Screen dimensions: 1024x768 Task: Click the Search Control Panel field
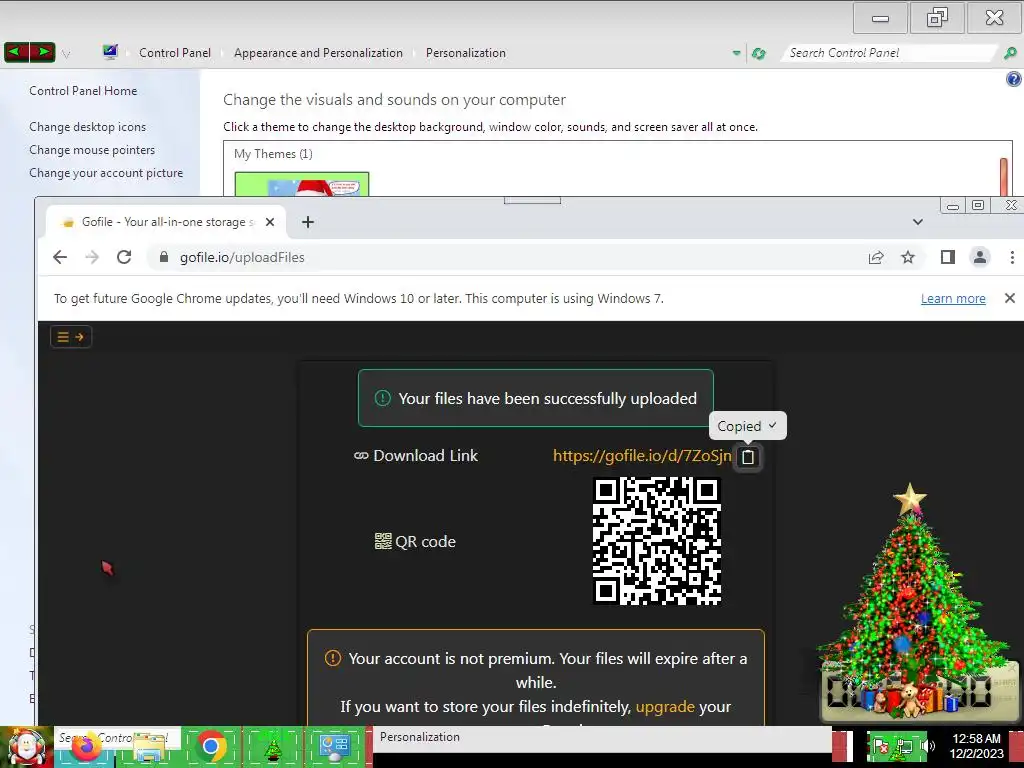[890, 53]
